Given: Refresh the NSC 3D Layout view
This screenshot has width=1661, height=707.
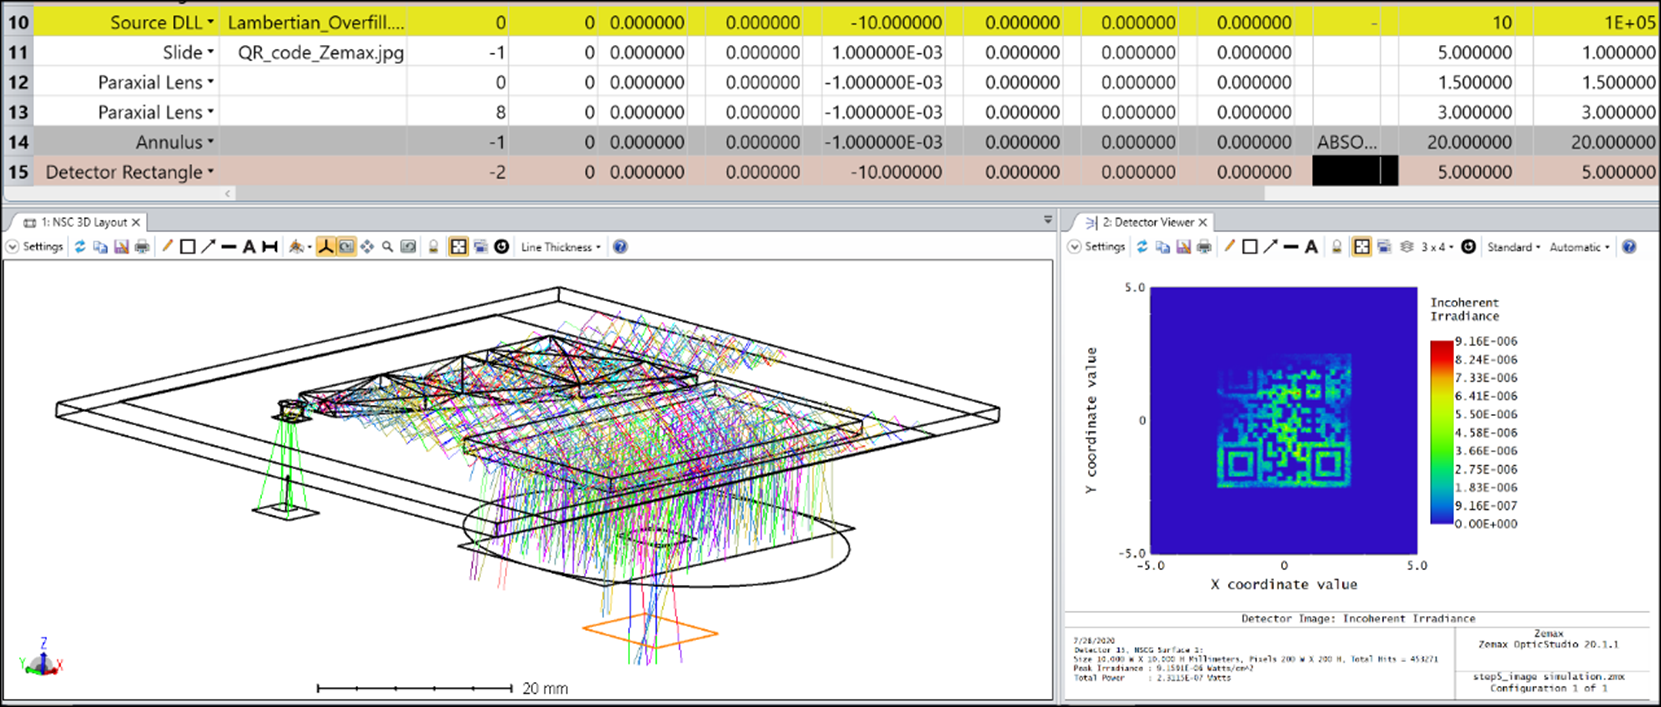Looking at the screenshot, I should tap(80, 247).
